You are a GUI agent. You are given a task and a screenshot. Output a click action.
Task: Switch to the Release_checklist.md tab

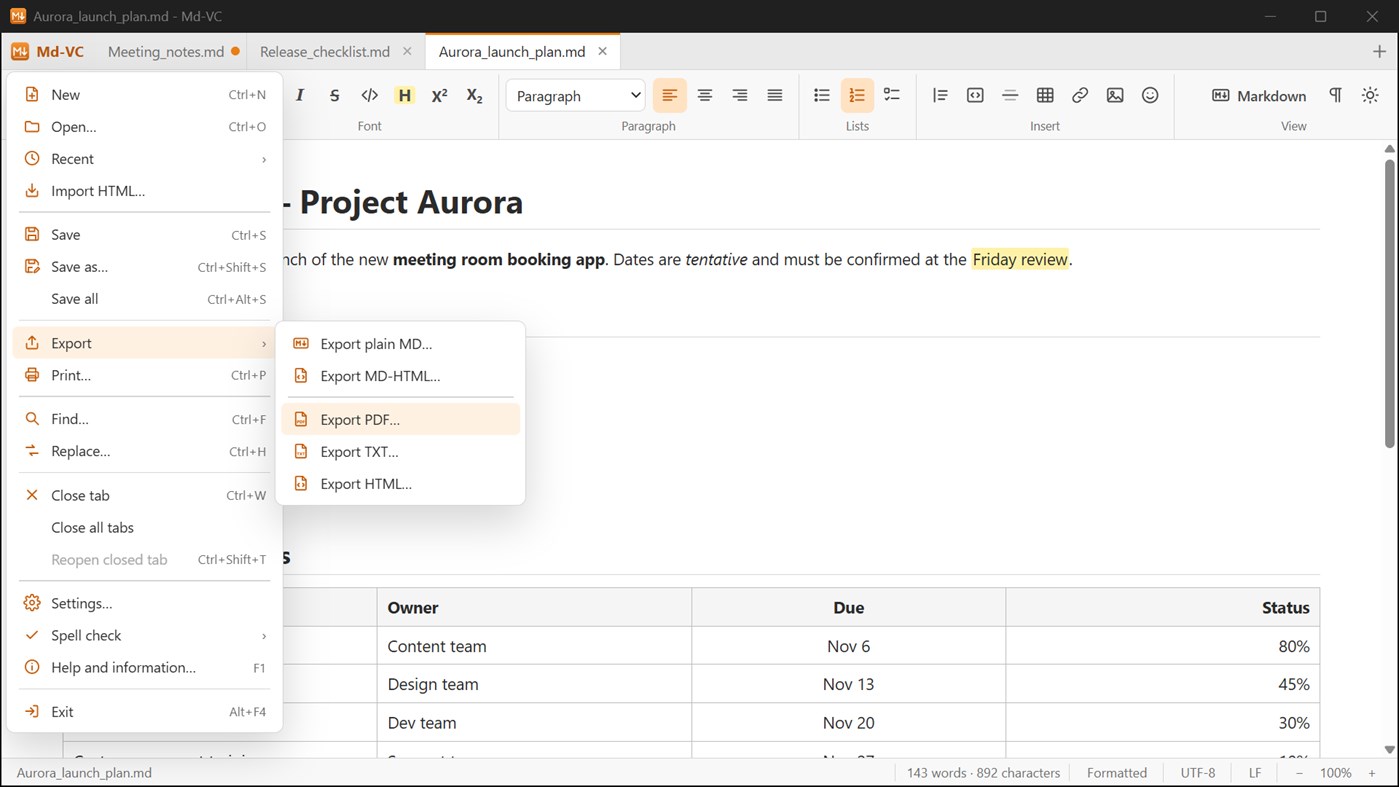coord(325,51)
